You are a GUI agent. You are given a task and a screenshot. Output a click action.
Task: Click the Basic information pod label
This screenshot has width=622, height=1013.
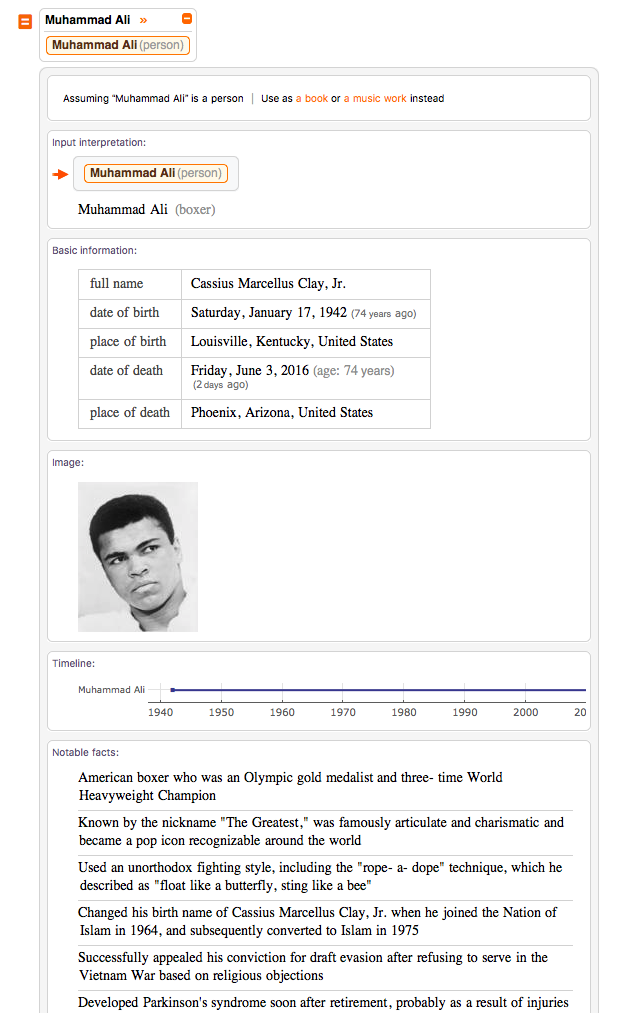[94, 251]
